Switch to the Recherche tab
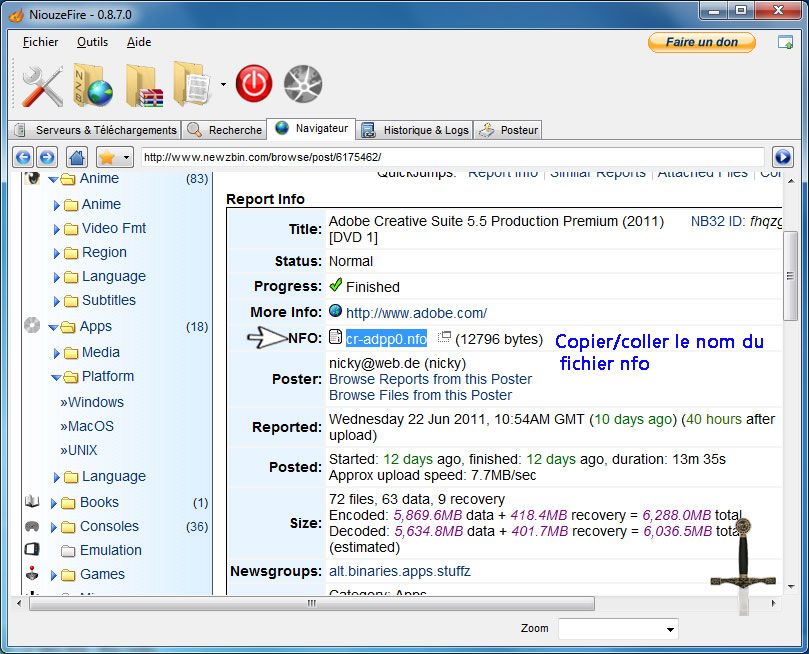 (224, 130)
